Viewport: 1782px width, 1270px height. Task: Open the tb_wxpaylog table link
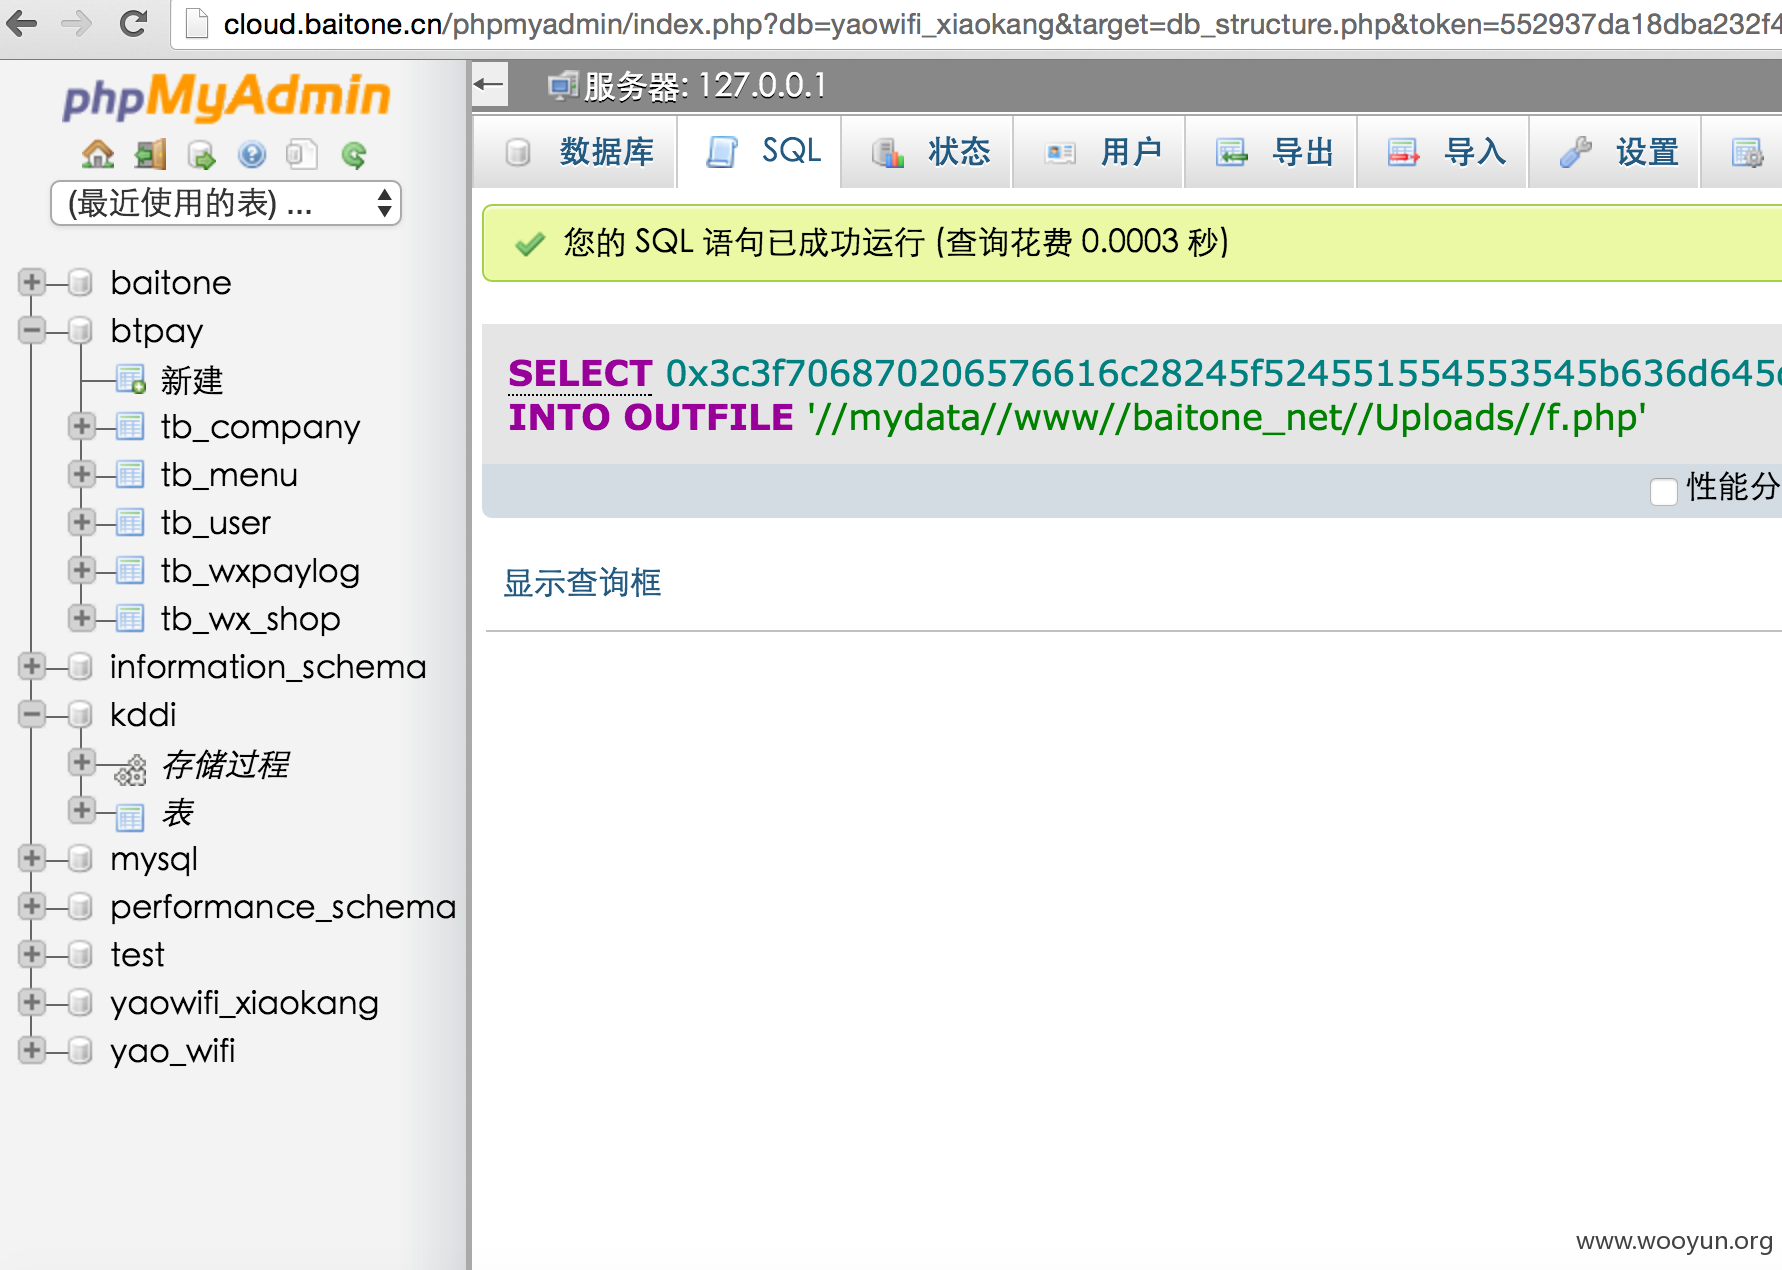(260, 571)
